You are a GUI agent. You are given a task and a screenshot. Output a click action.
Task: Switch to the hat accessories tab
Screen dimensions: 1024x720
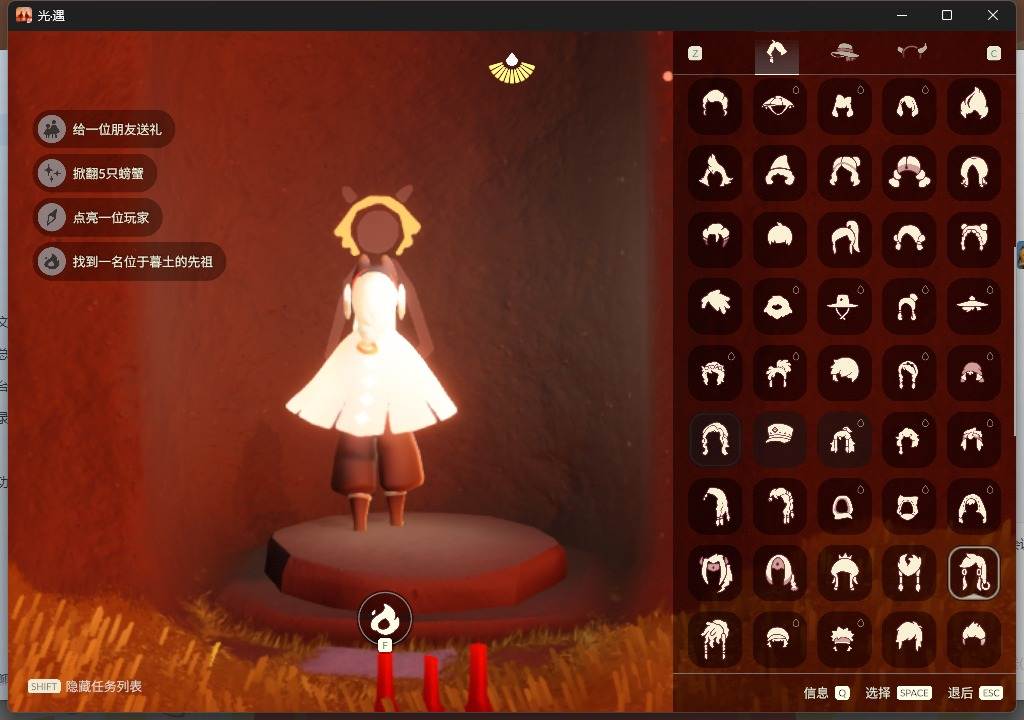point(844,52)
